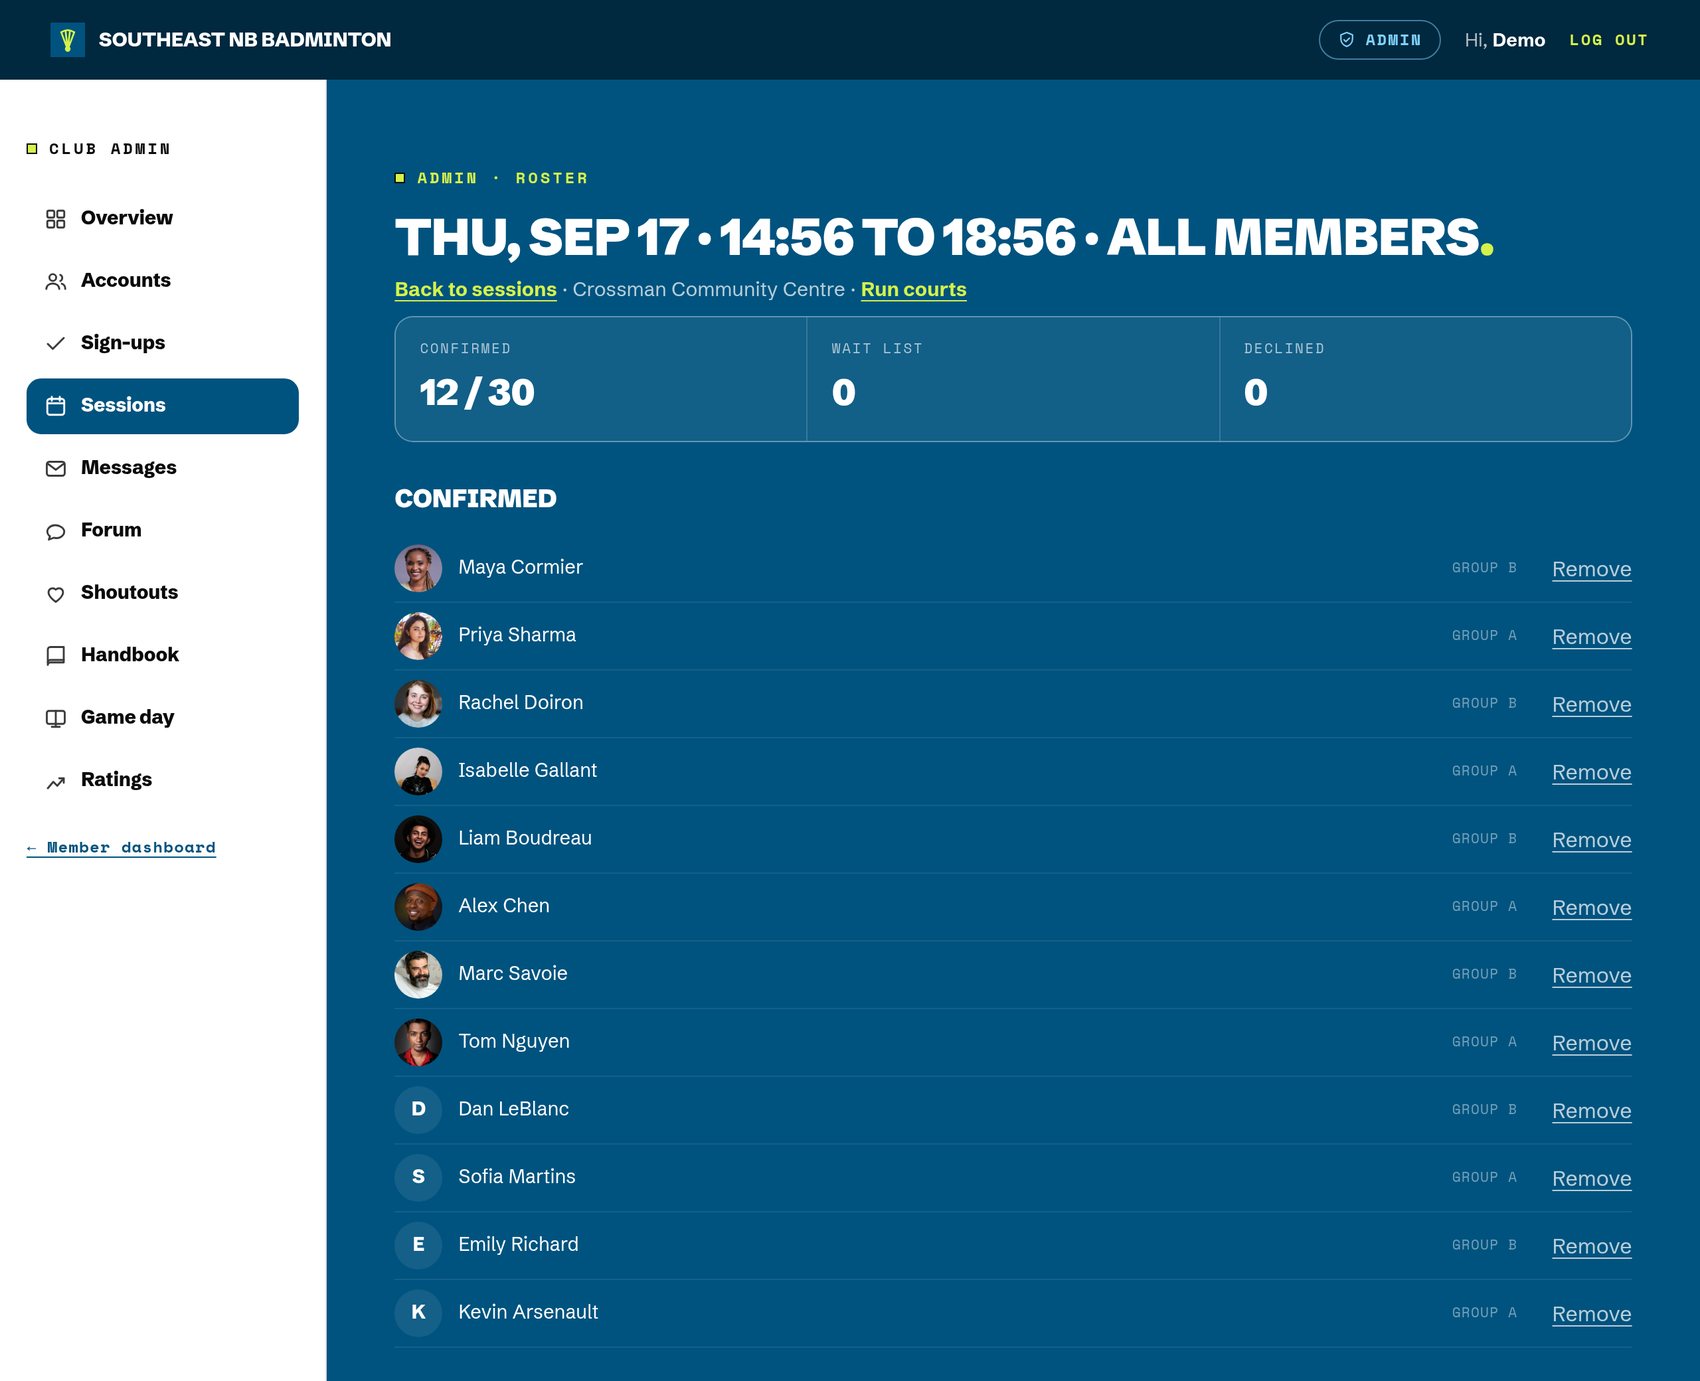
Task: Click Log out in the header
Action: [1608, 40]
